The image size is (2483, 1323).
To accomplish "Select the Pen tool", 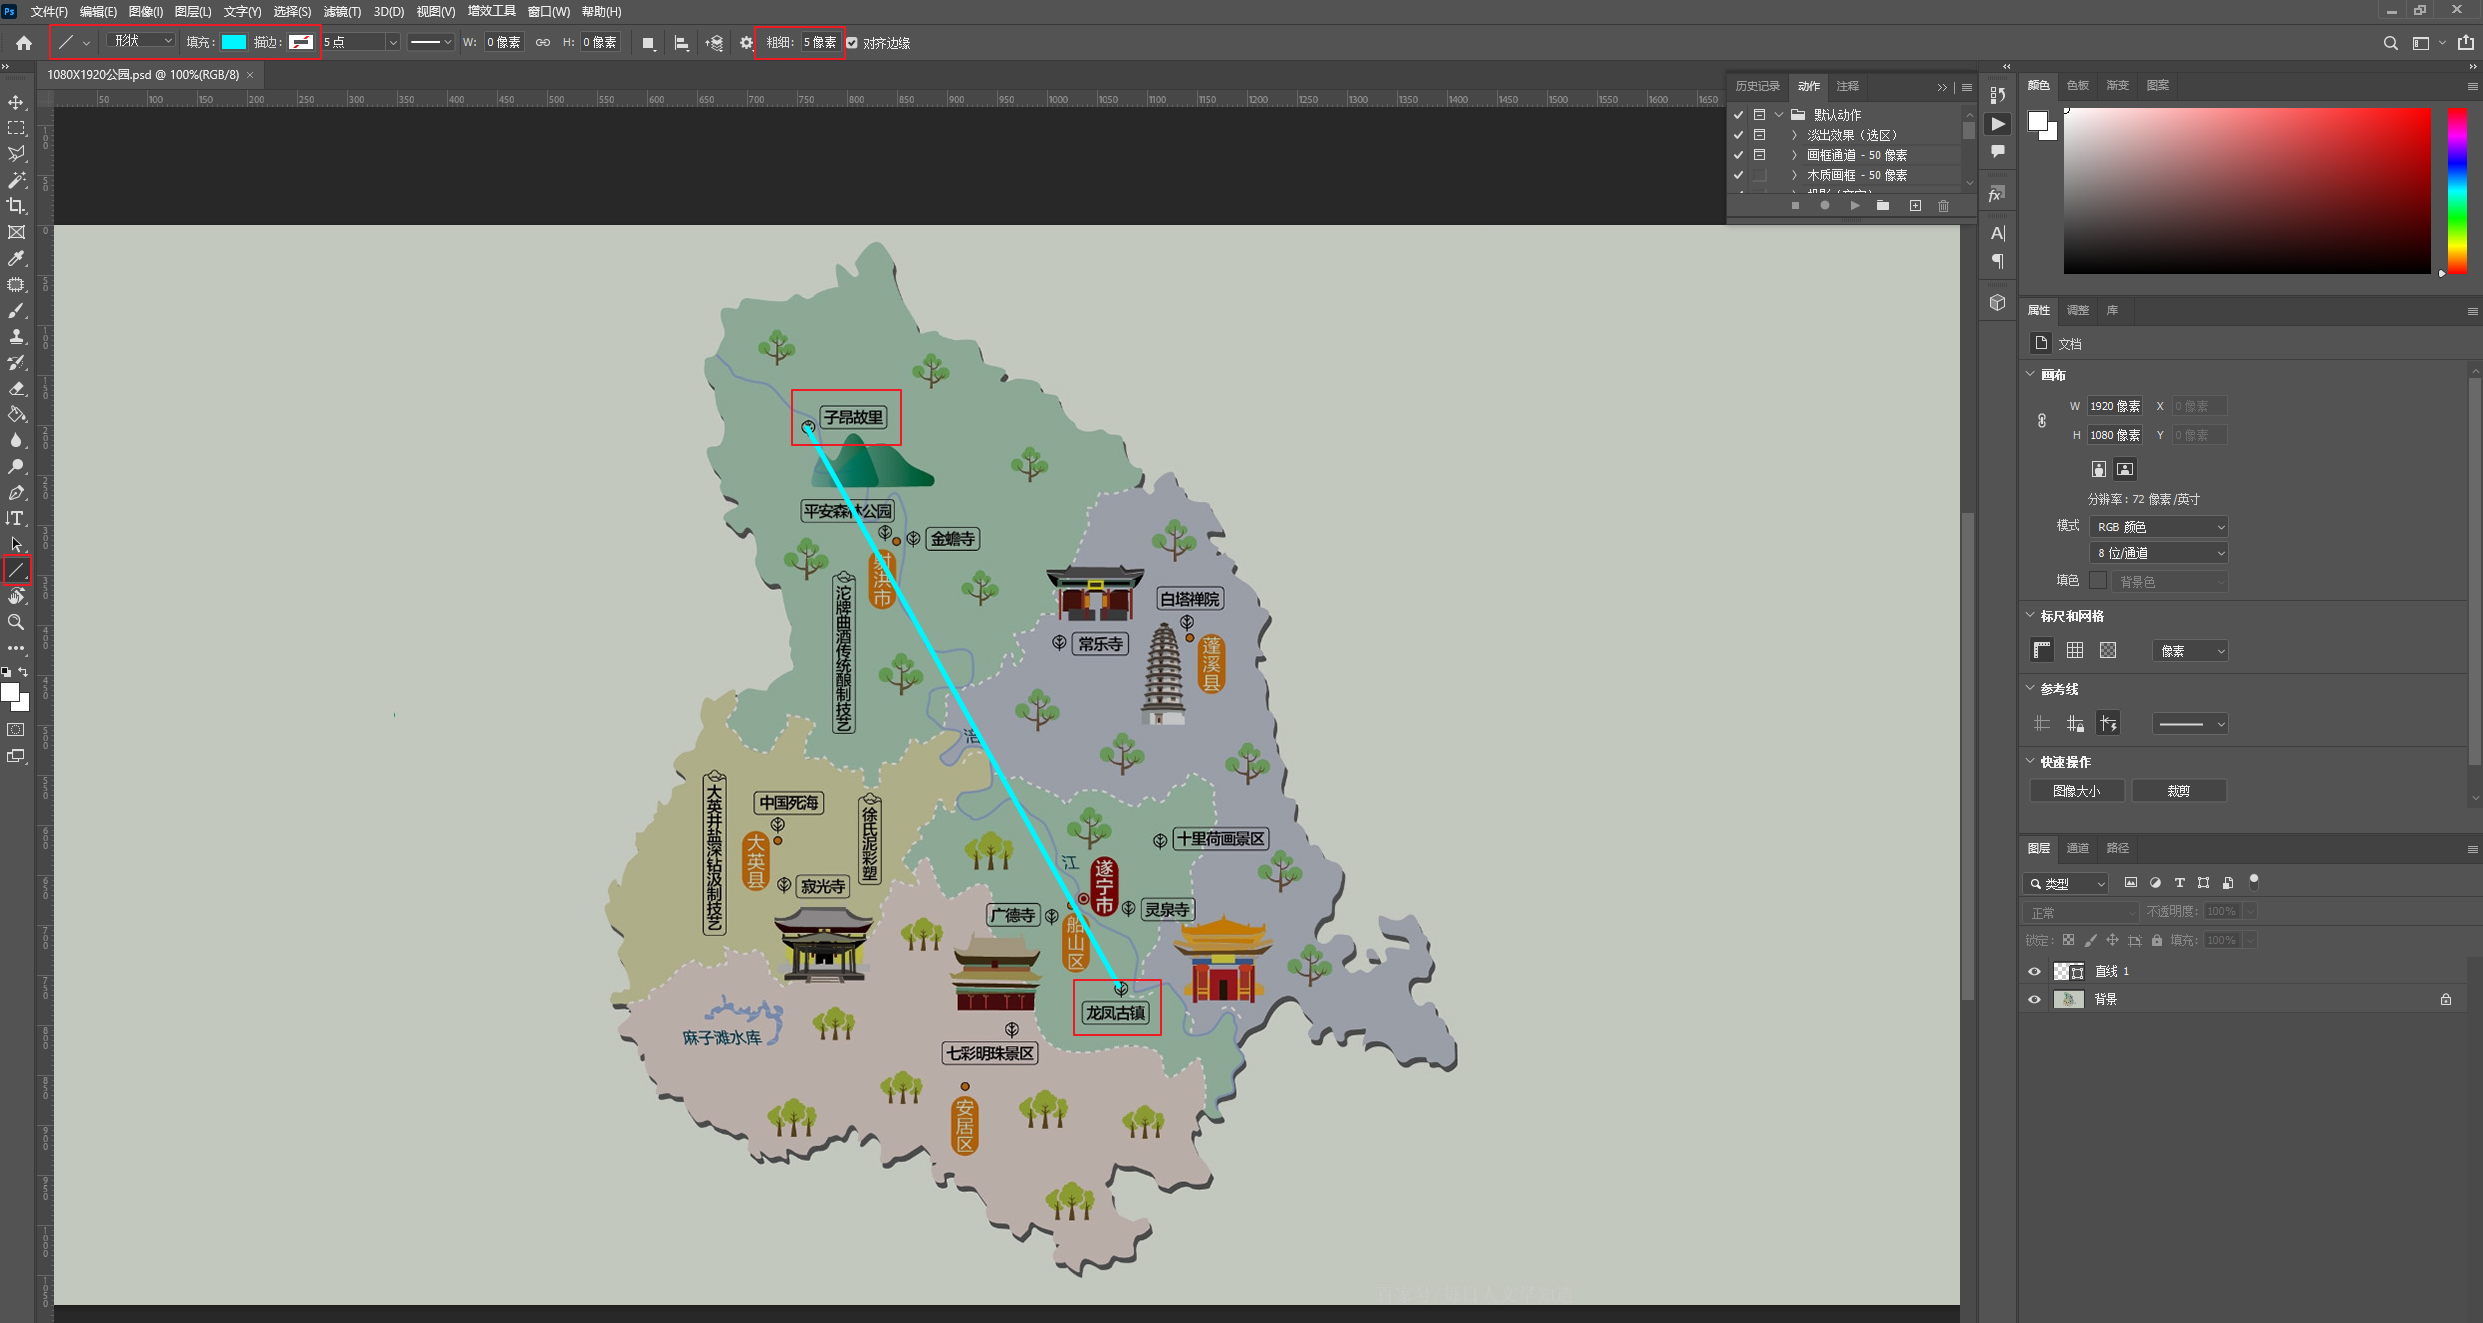I will pyautogui.click(x=16, y=492).
